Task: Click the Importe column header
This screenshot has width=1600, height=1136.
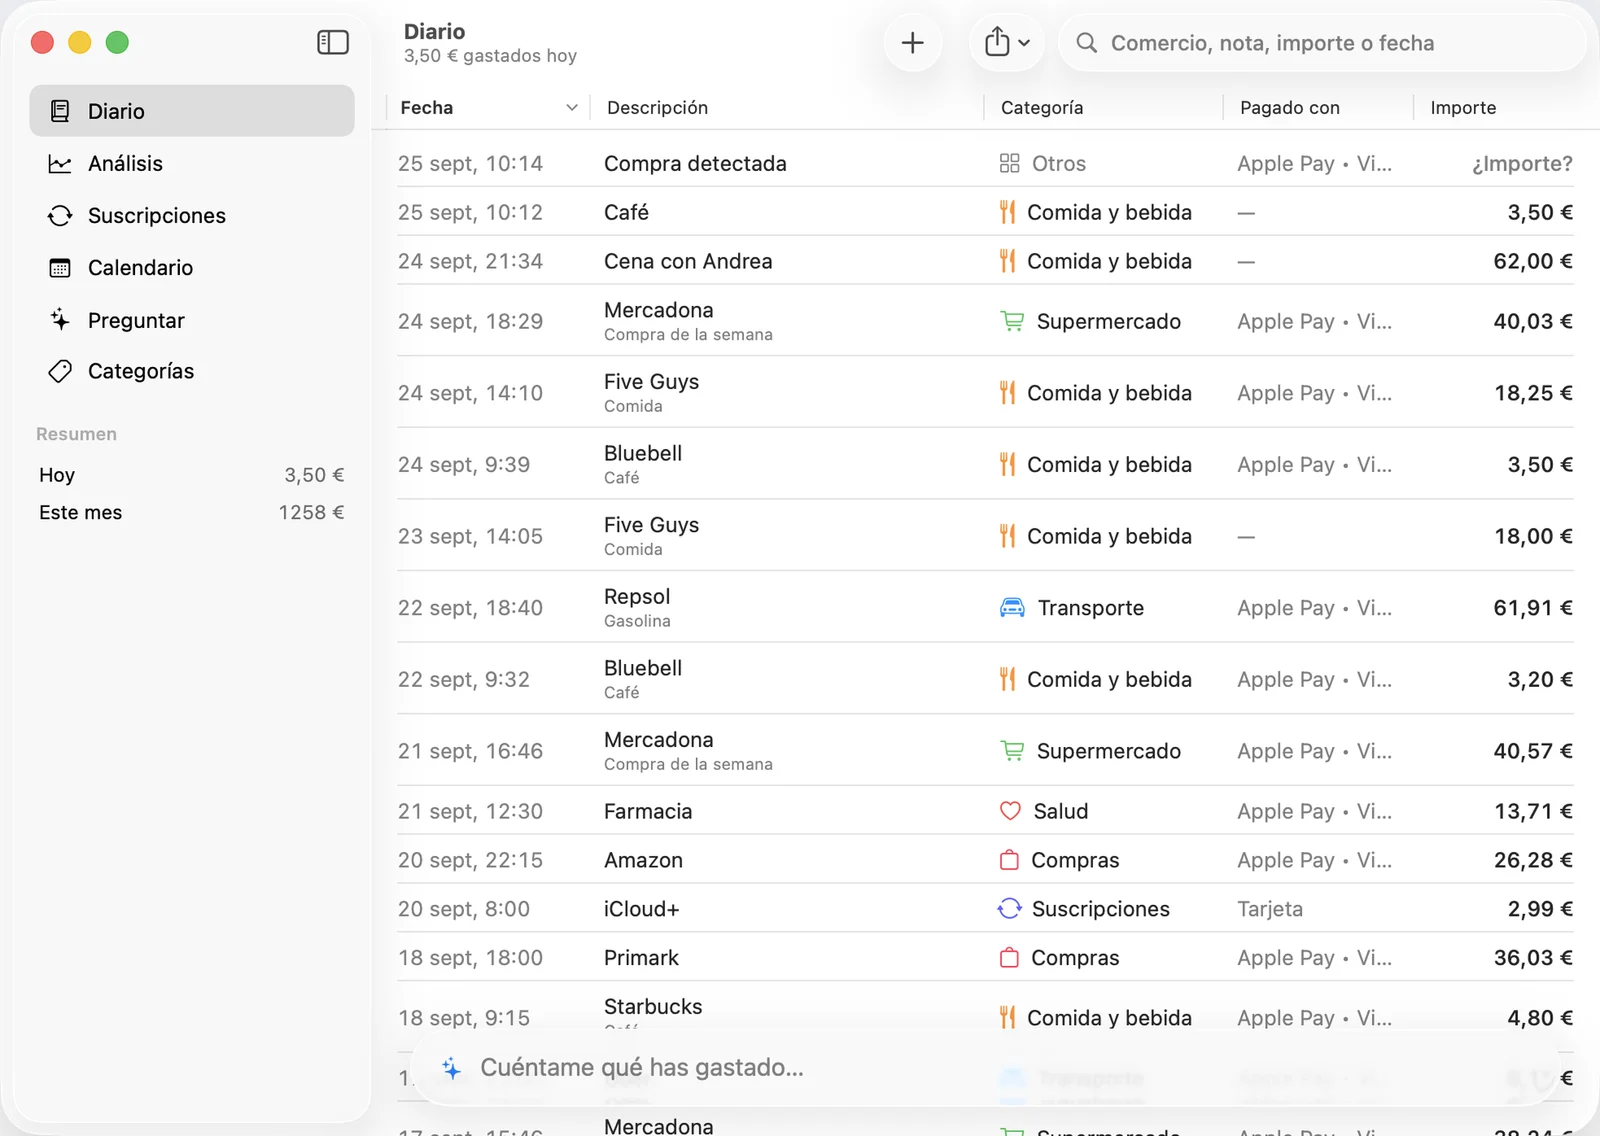Action: tap(1463, 108)
